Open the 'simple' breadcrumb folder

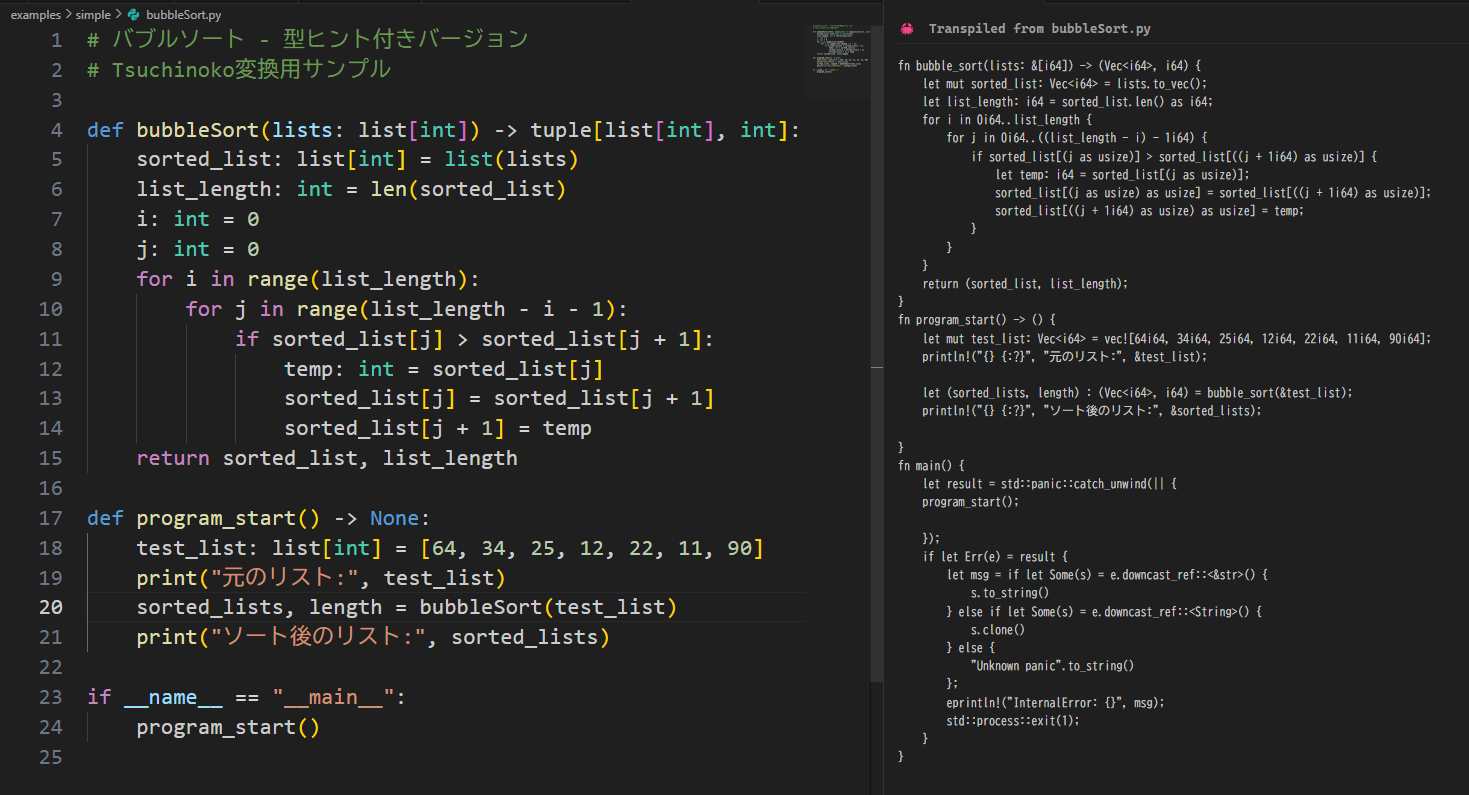pyautogui.click(x=94, y=15)
